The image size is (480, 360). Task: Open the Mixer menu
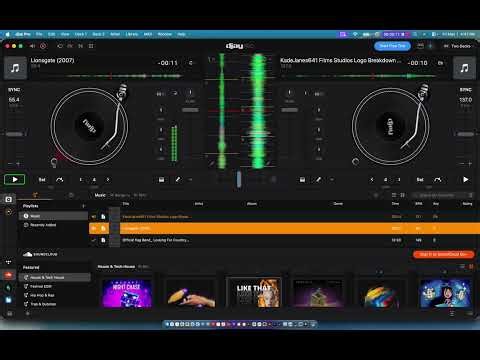point(115,34)
